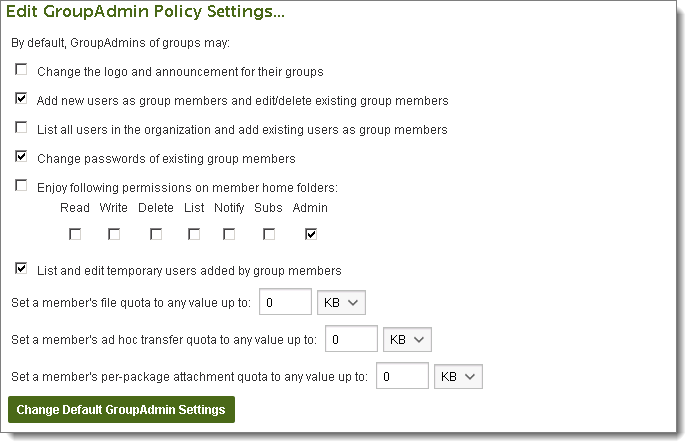Open per-package attachment quota unit dropdown
This screenshot has height=448, width=692.
tap(459, 376)
